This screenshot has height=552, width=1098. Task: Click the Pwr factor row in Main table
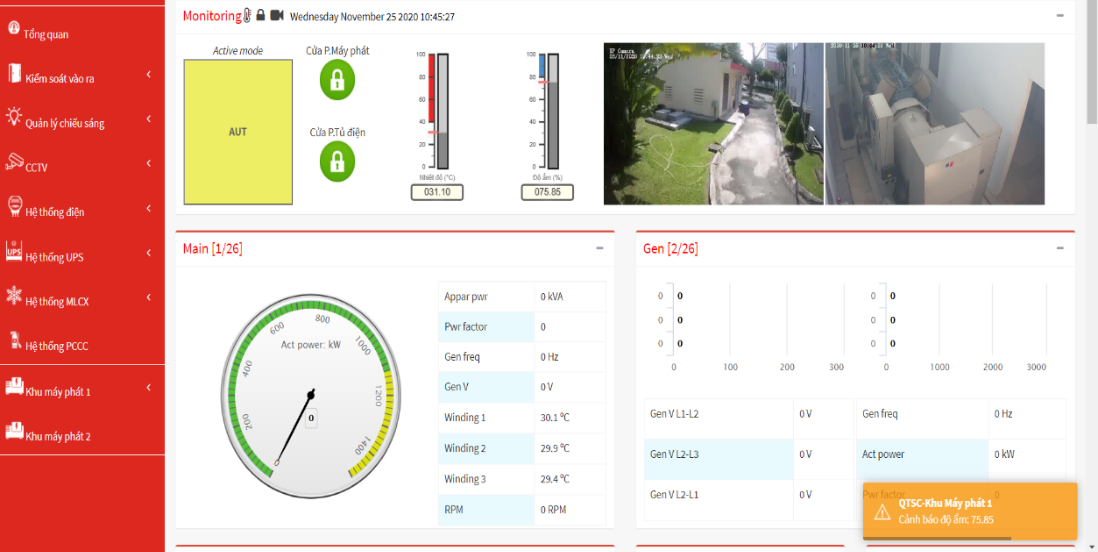click(x=522, y=326)
